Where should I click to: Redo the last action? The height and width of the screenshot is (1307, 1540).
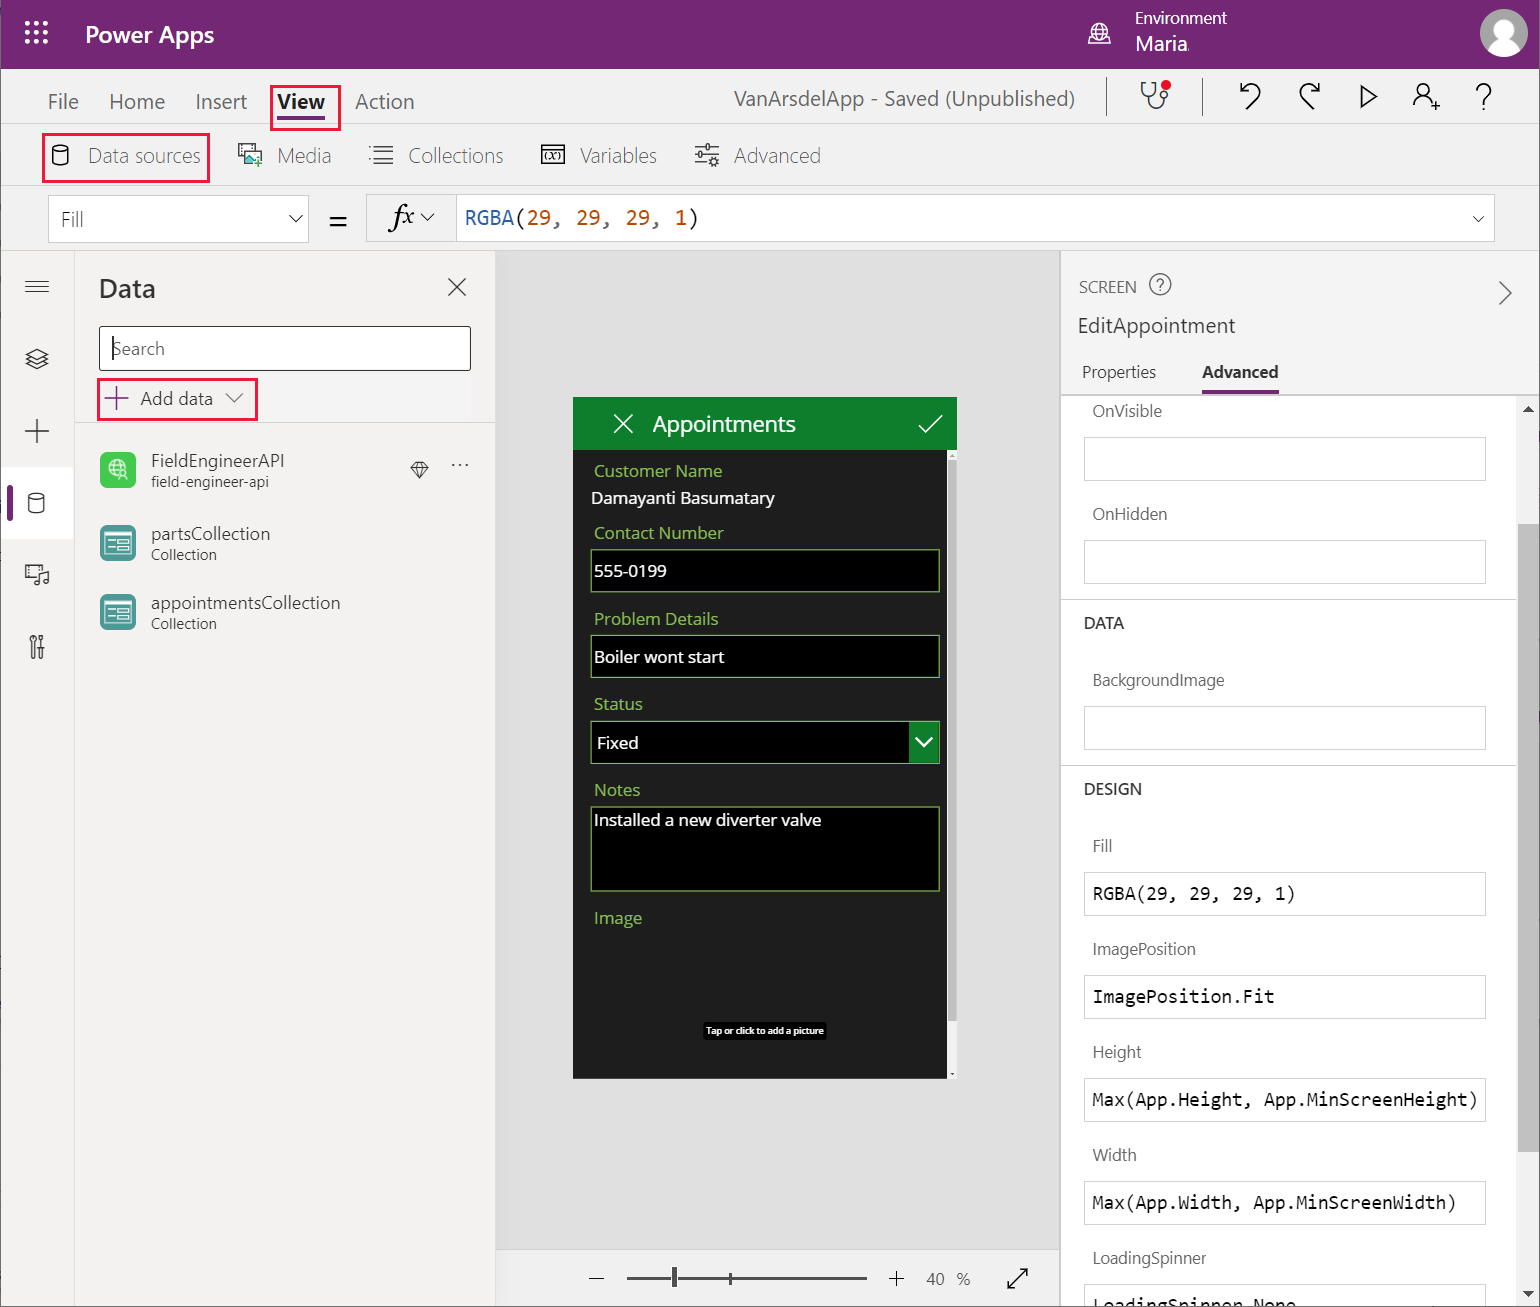click(x=1309, y=96)
